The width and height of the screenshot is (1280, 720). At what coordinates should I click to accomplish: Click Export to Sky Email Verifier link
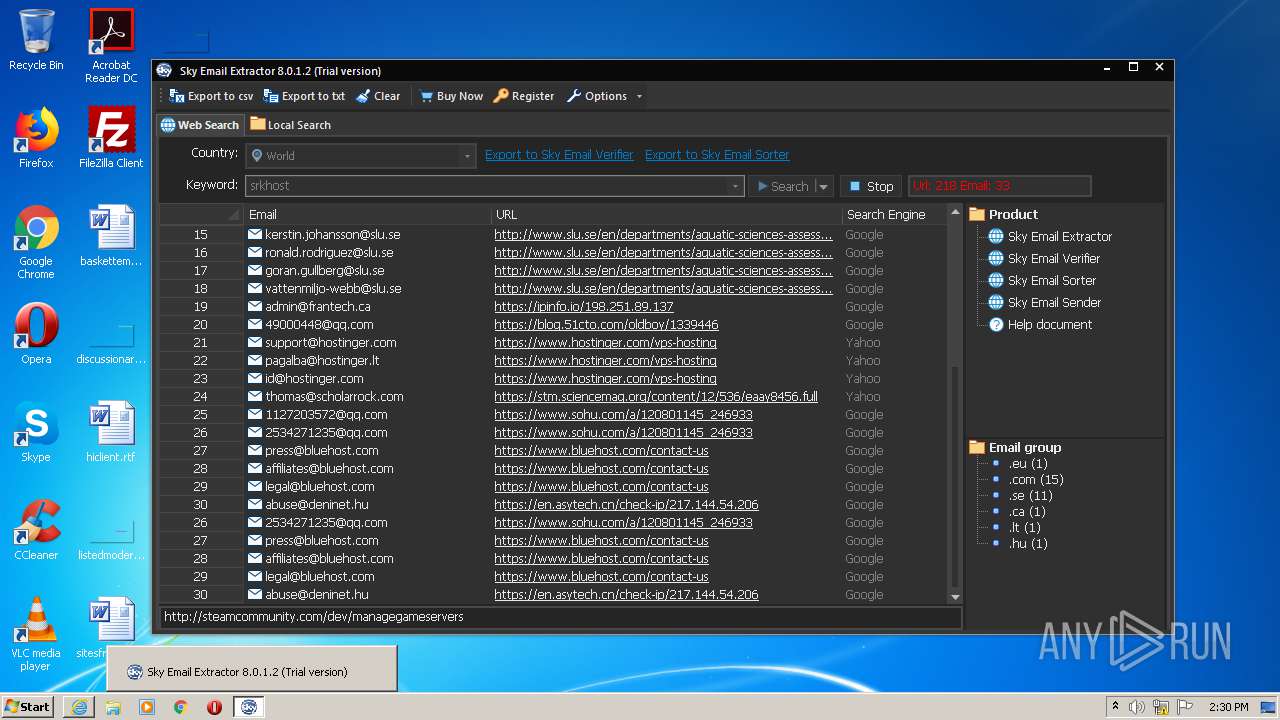559,155
